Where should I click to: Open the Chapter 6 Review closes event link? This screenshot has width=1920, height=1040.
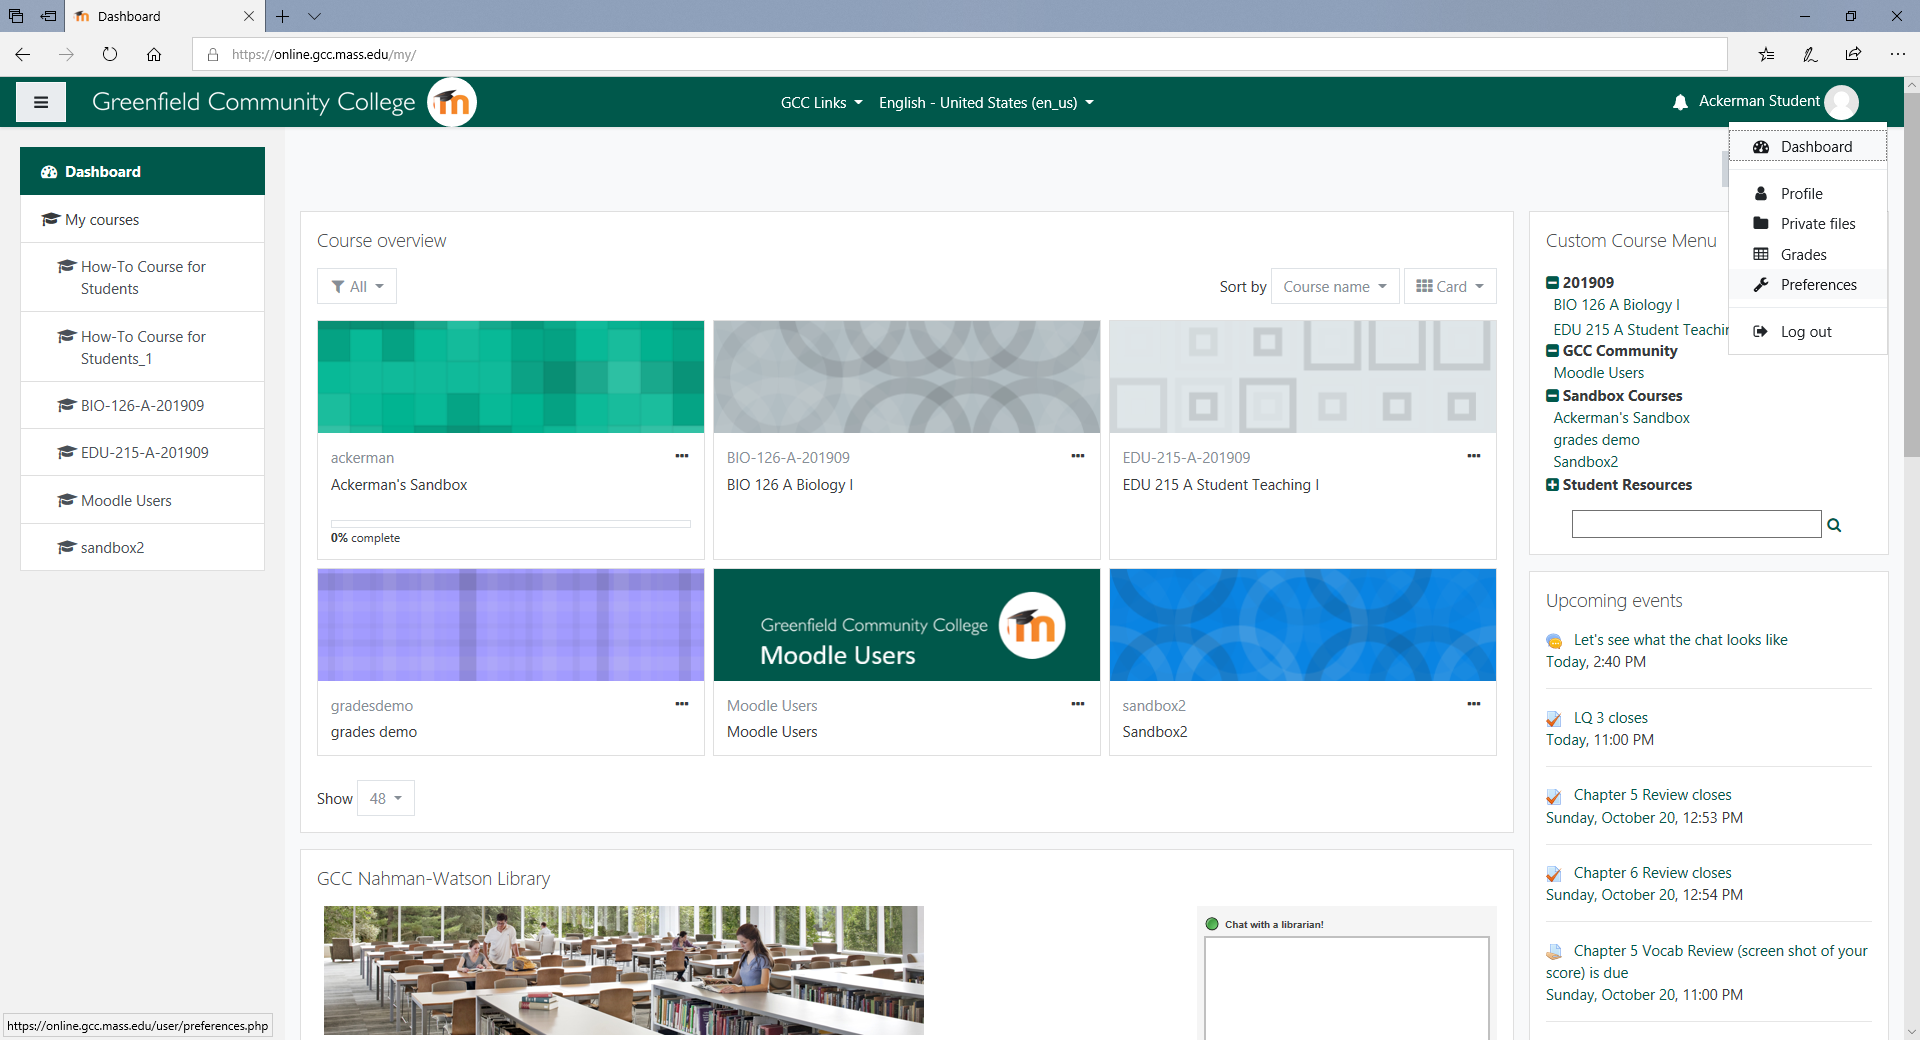tap(1652, 873)
